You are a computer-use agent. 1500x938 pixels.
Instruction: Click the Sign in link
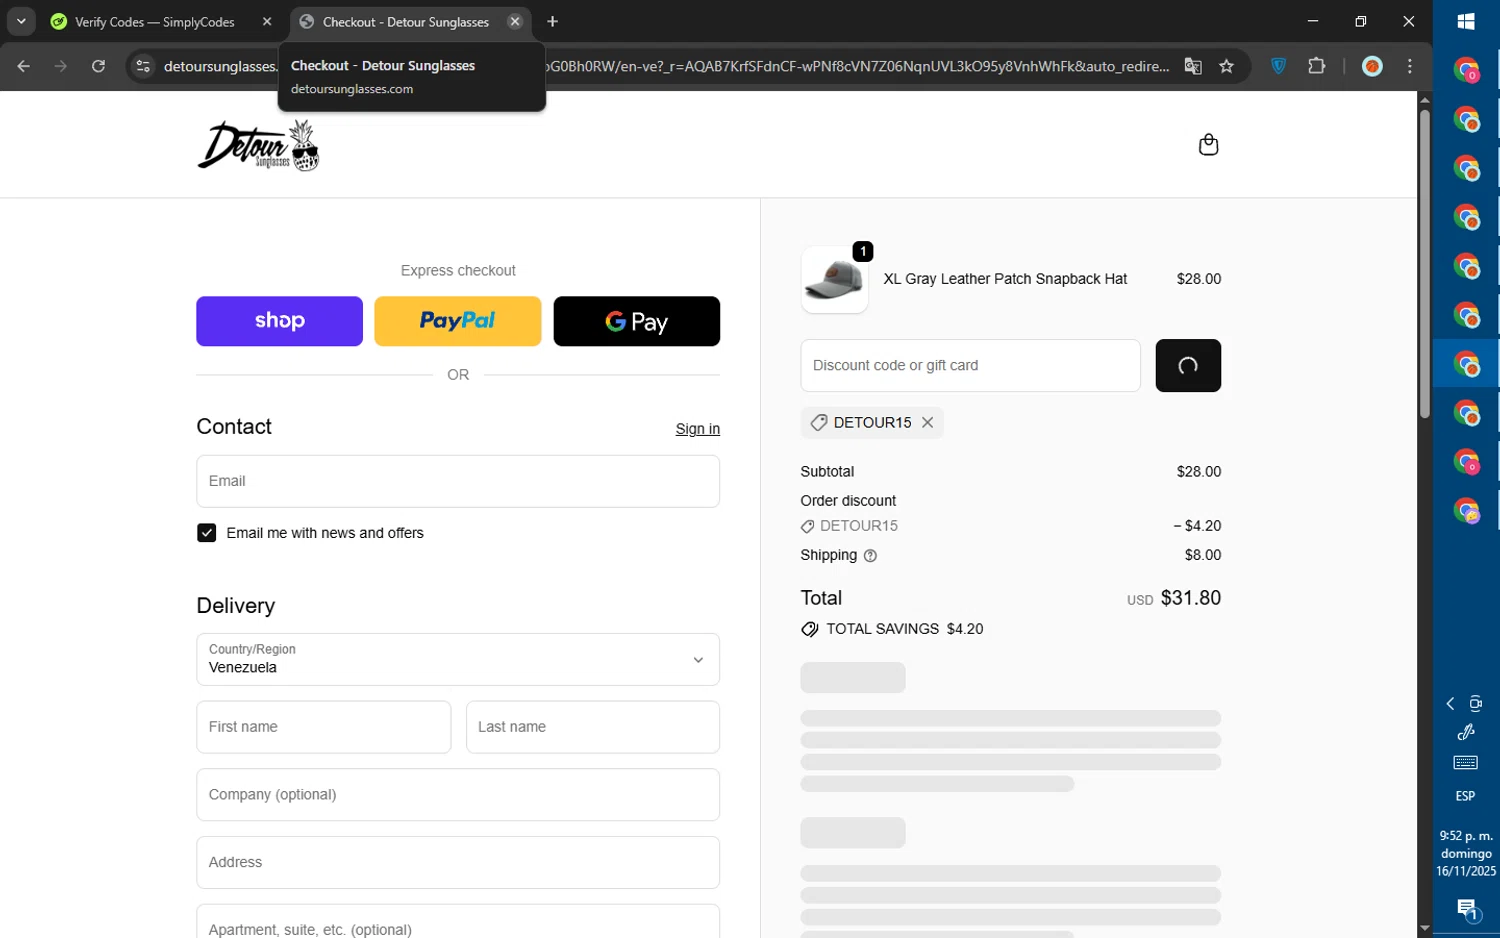pos(698,429)
